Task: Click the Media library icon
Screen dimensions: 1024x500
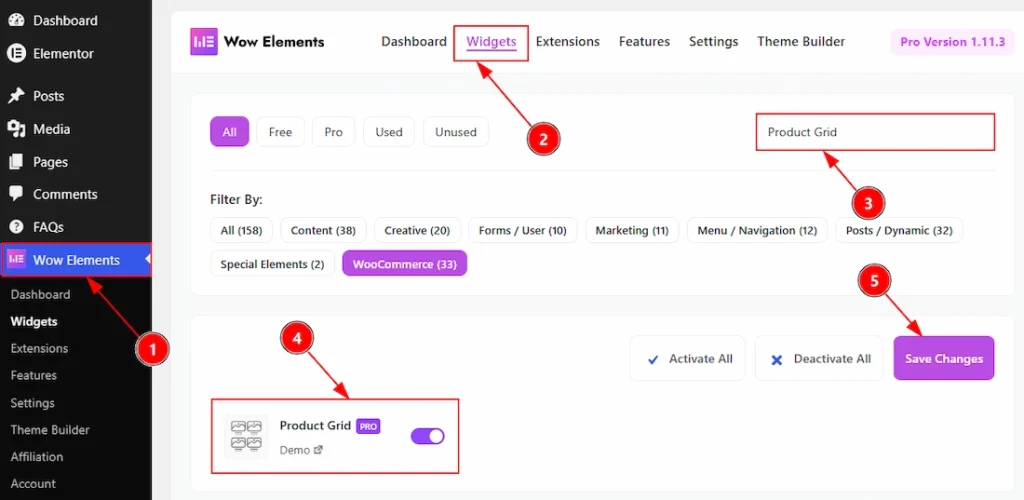Action: (x=16, y=129)
